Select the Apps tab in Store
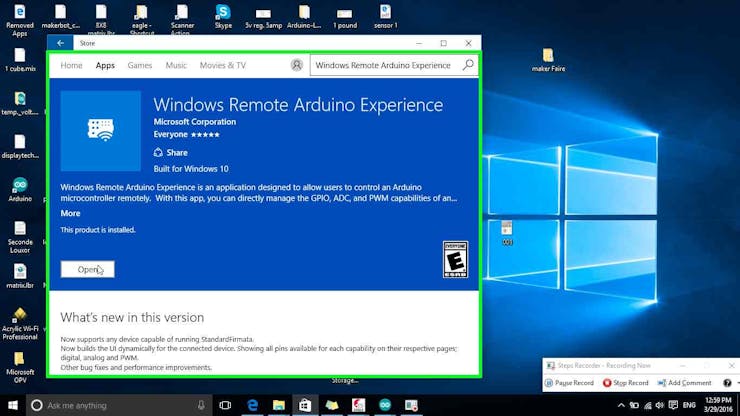The height and width of the screenshot is (416, 740). [105, 65]
